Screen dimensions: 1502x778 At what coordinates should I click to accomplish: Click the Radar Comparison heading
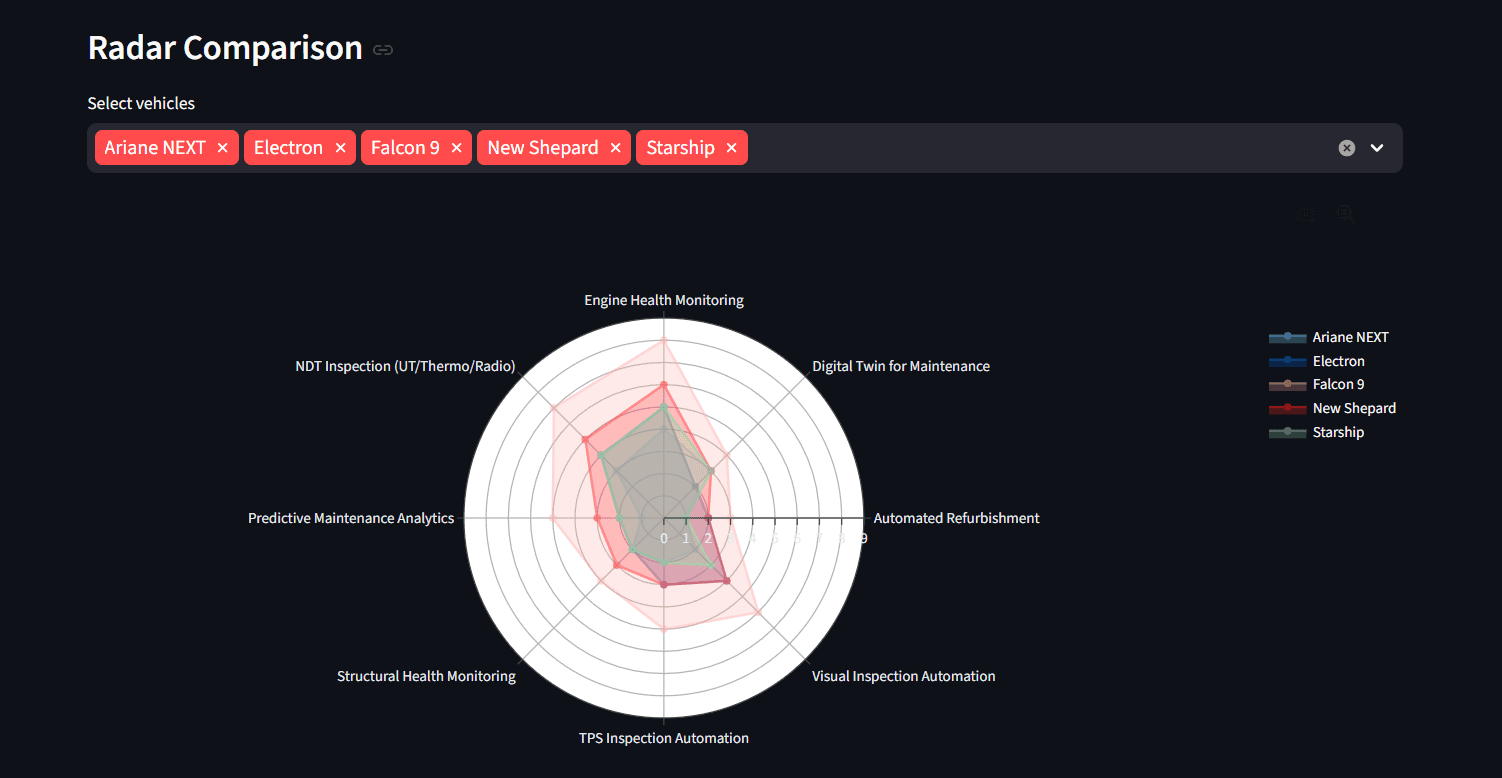coord(225,48)
